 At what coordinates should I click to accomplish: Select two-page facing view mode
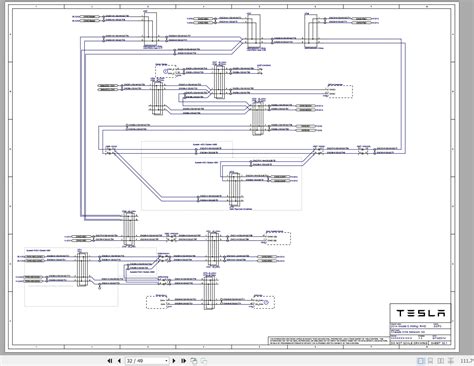pos(441,361)
